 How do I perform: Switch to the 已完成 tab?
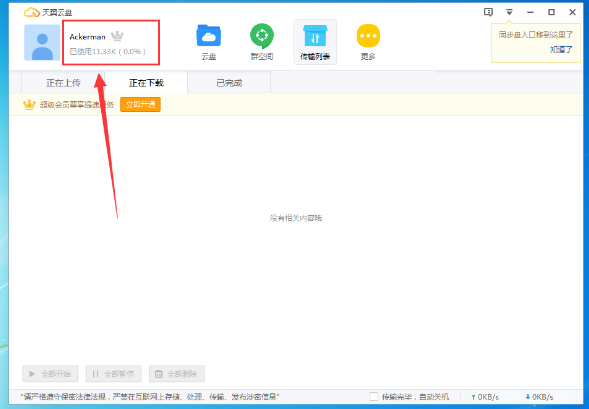[229, 83]
